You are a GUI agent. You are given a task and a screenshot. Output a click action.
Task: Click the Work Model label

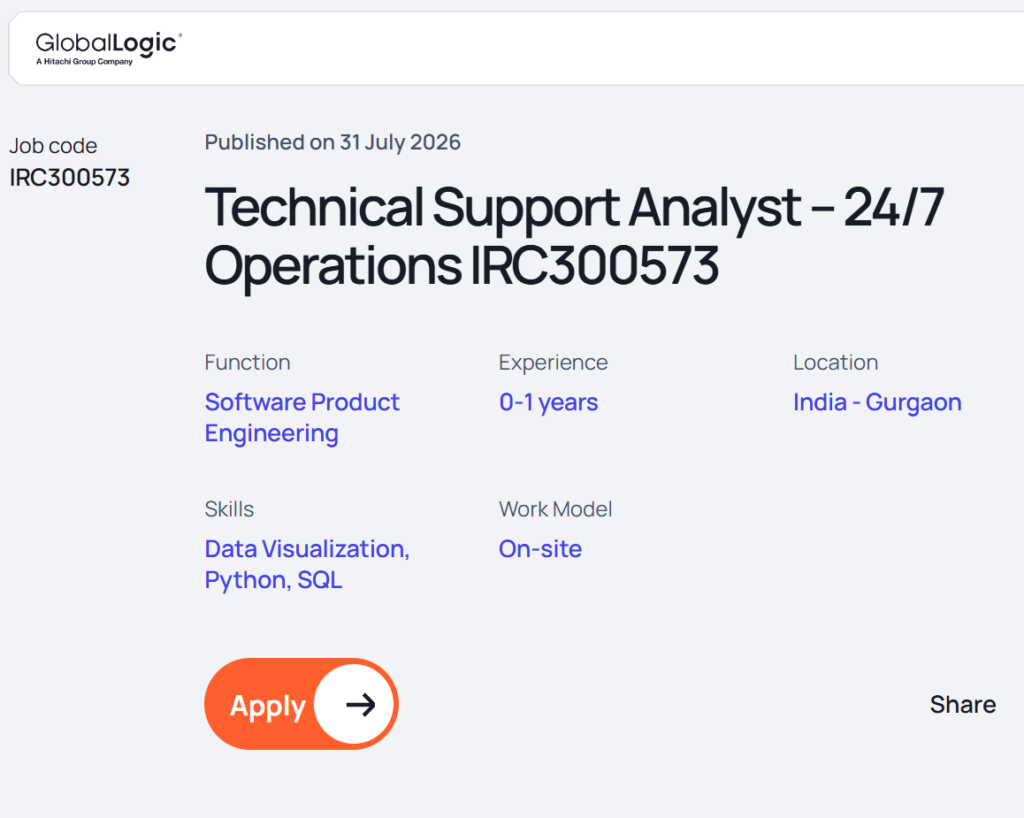[556, 509]
